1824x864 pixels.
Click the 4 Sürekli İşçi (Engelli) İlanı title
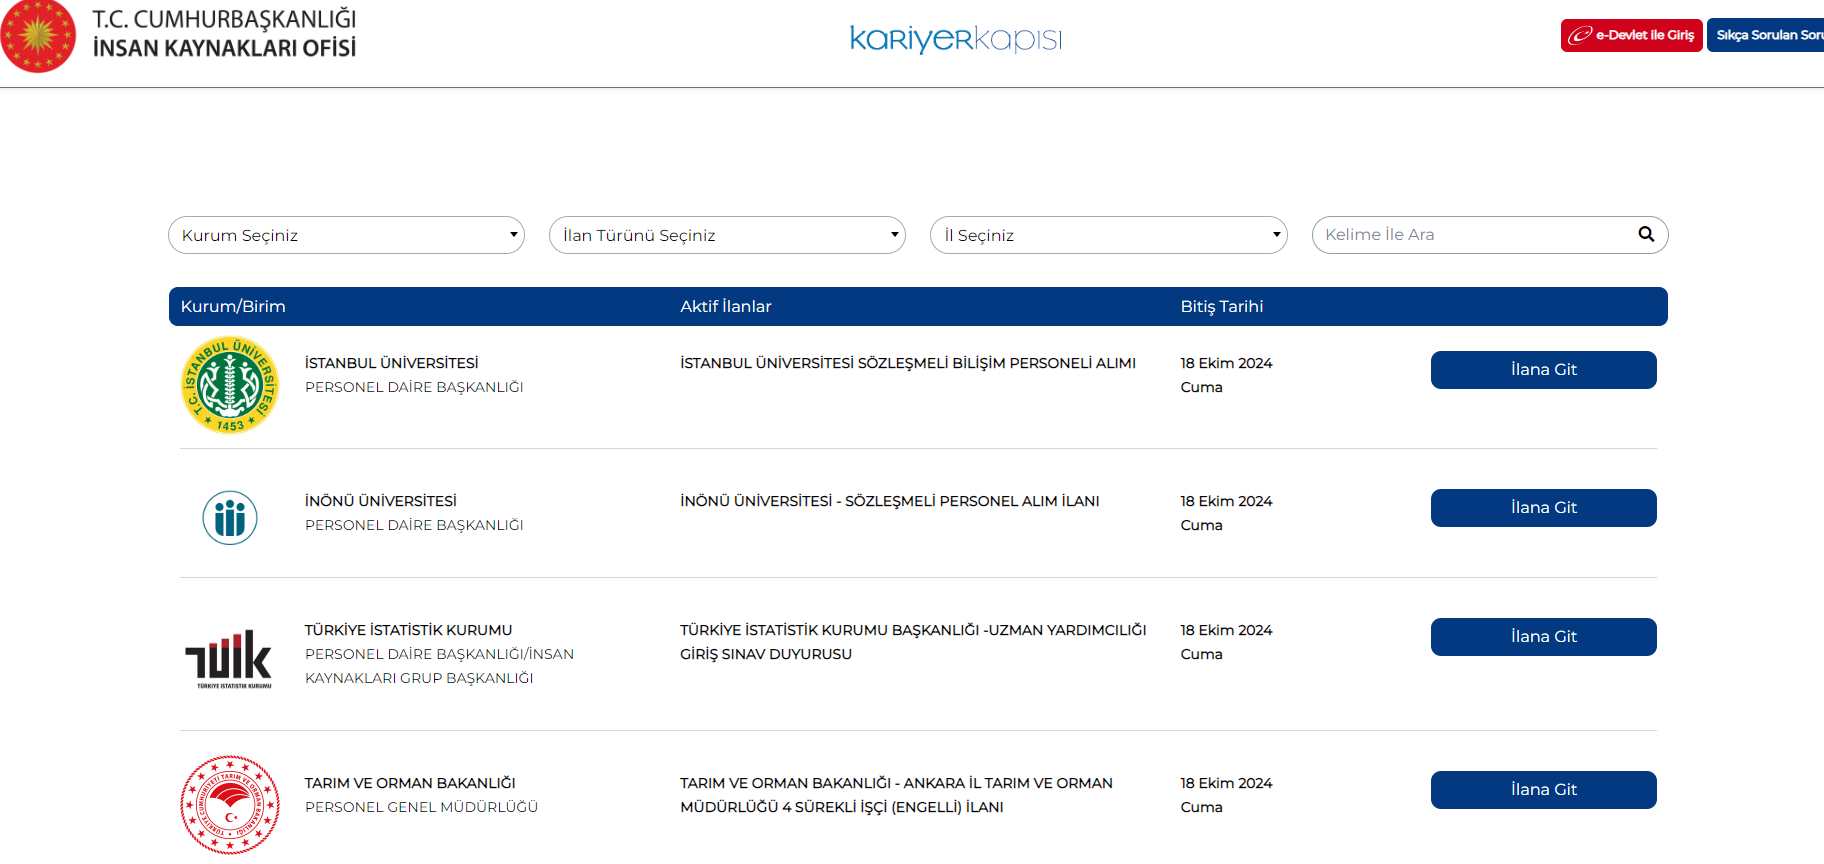pyautogui.click(x=897, y=795)
